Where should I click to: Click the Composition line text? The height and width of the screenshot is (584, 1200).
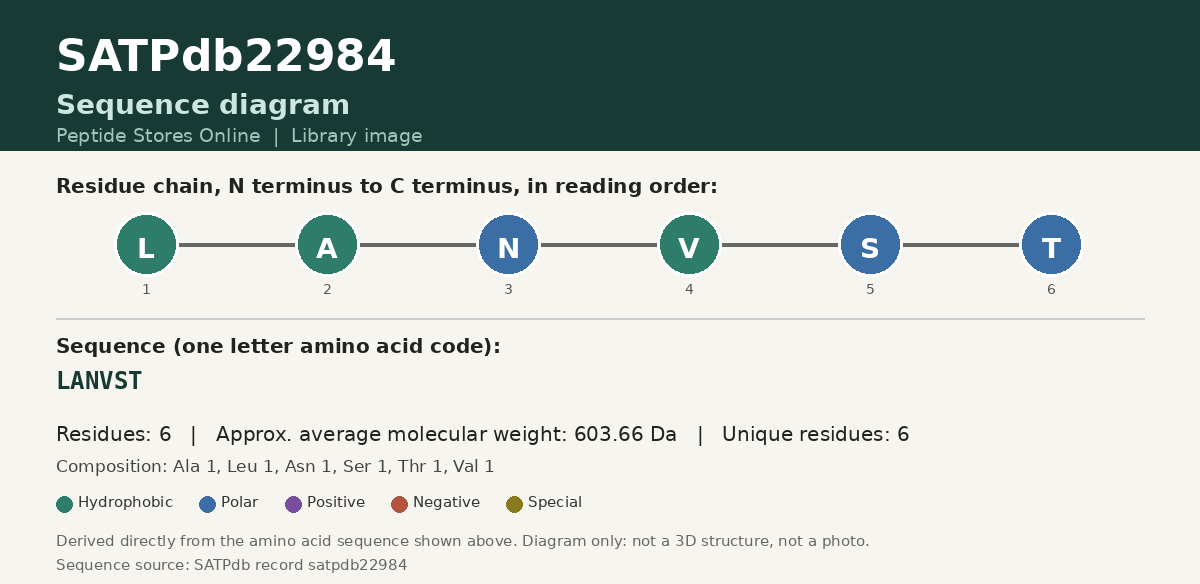click(x=275, y=467)
